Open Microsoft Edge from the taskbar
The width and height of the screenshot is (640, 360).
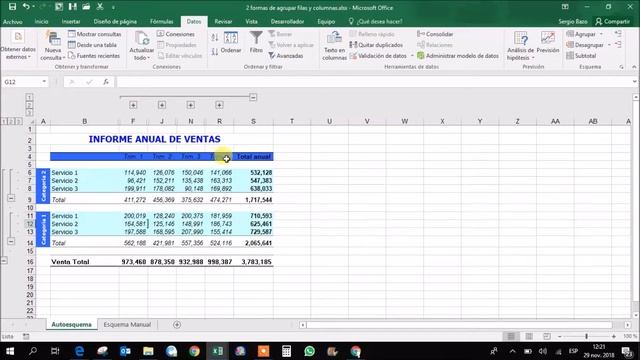coord(79,351)
